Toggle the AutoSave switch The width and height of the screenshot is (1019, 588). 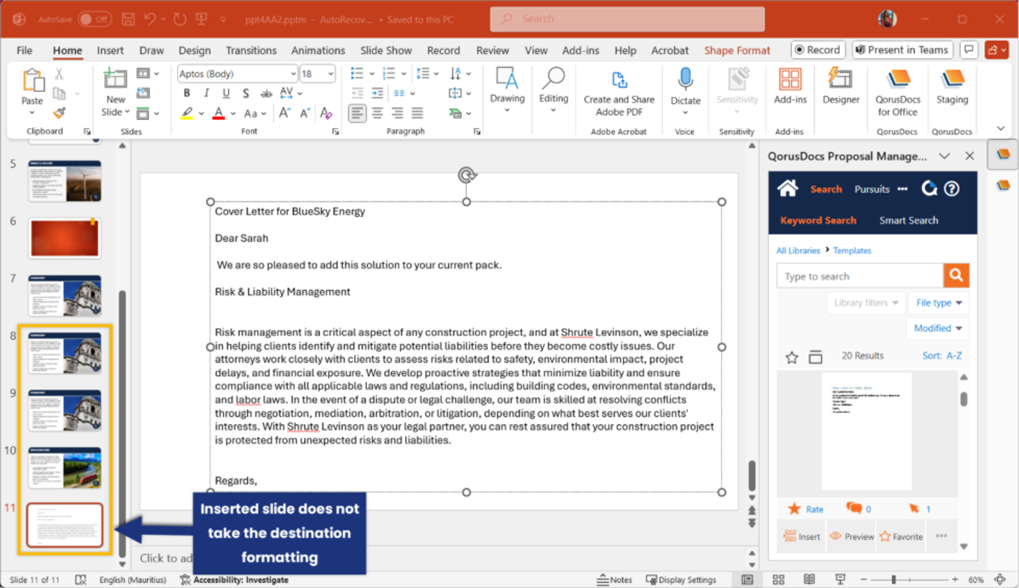[x=94, y=19]
